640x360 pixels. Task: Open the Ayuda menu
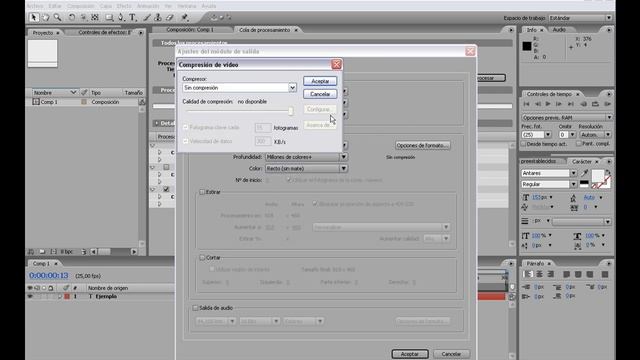pos(209,6)
